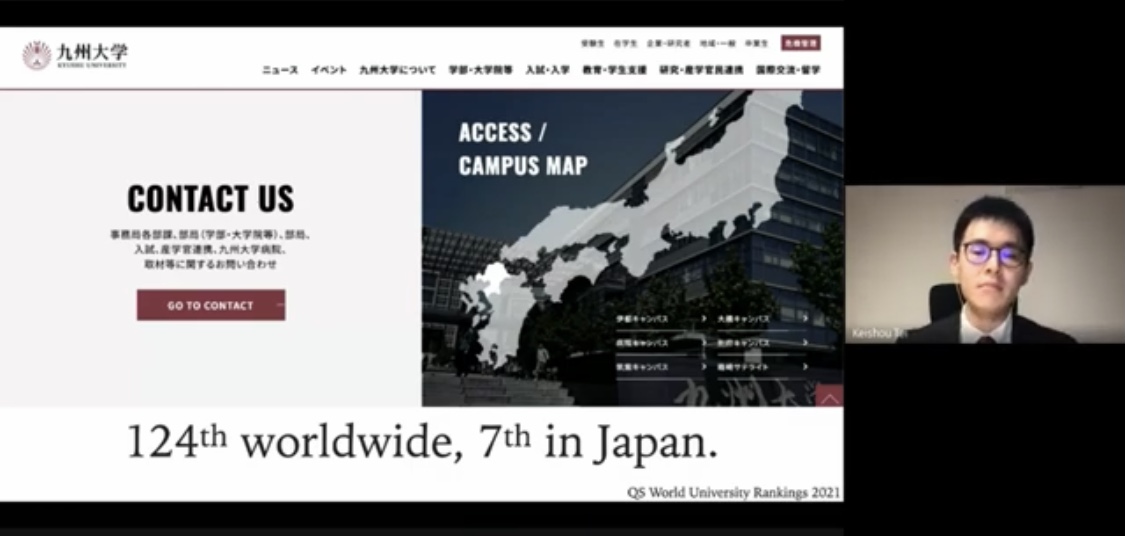Follow the 卒業生 audience link
This screenshot has width=1125, height=536.
pos(756,44)
